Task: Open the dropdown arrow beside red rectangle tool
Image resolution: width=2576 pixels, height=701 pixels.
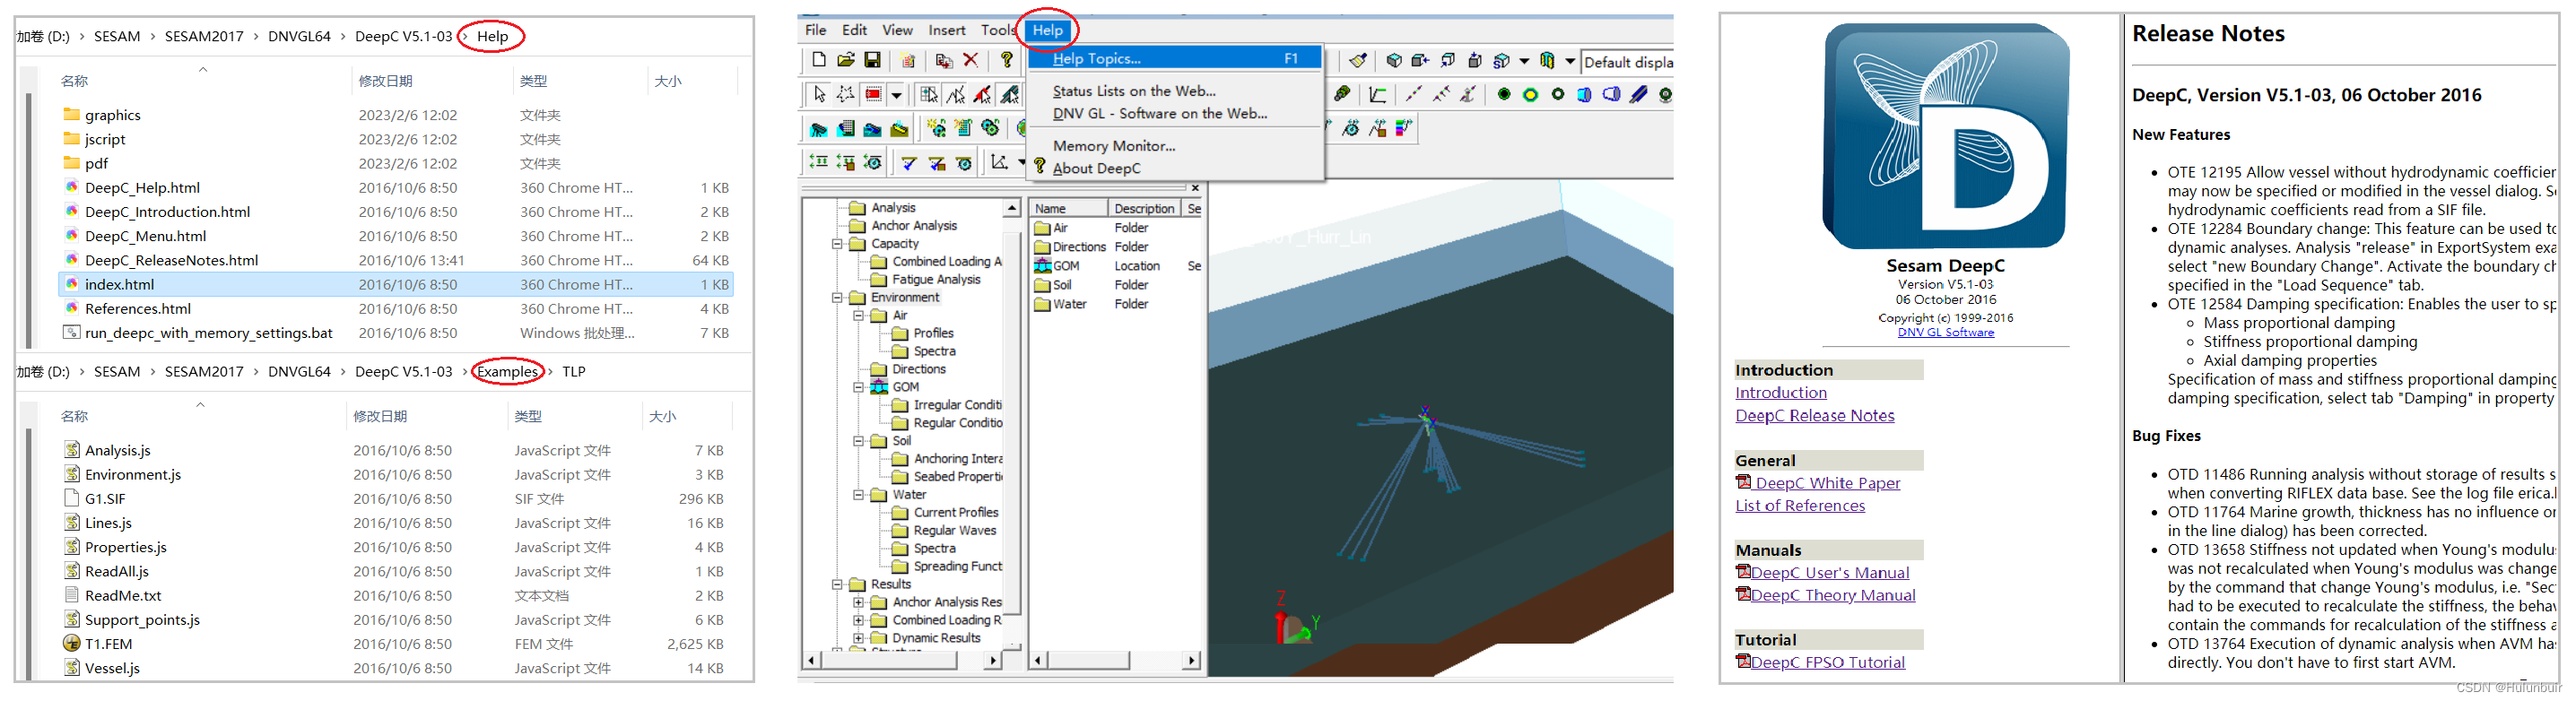Action: tap(896, 95)
